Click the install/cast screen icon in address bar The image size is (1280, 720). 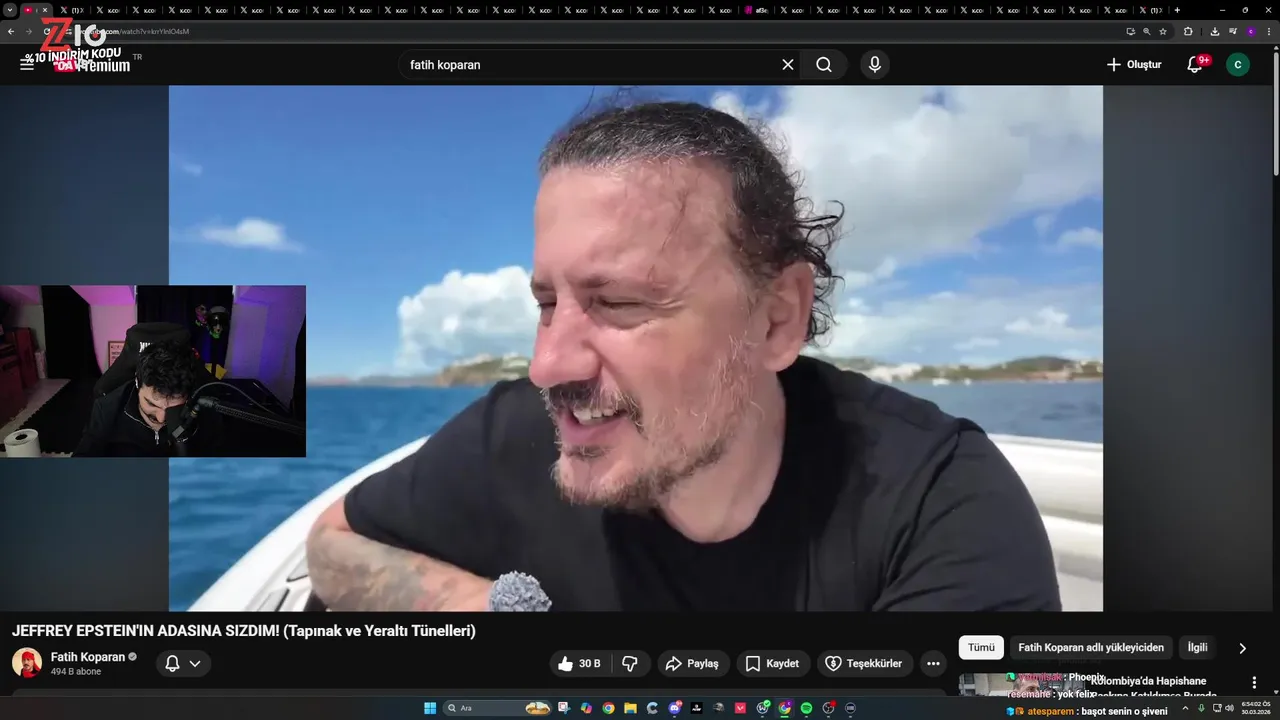[x=1131, y=31]
